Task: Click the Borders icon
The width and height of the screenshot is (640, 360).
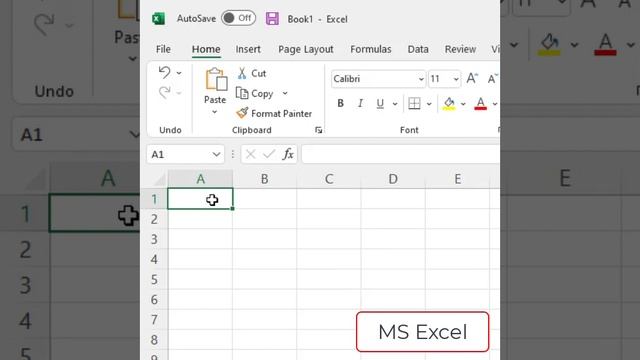Action: [414, 104]
